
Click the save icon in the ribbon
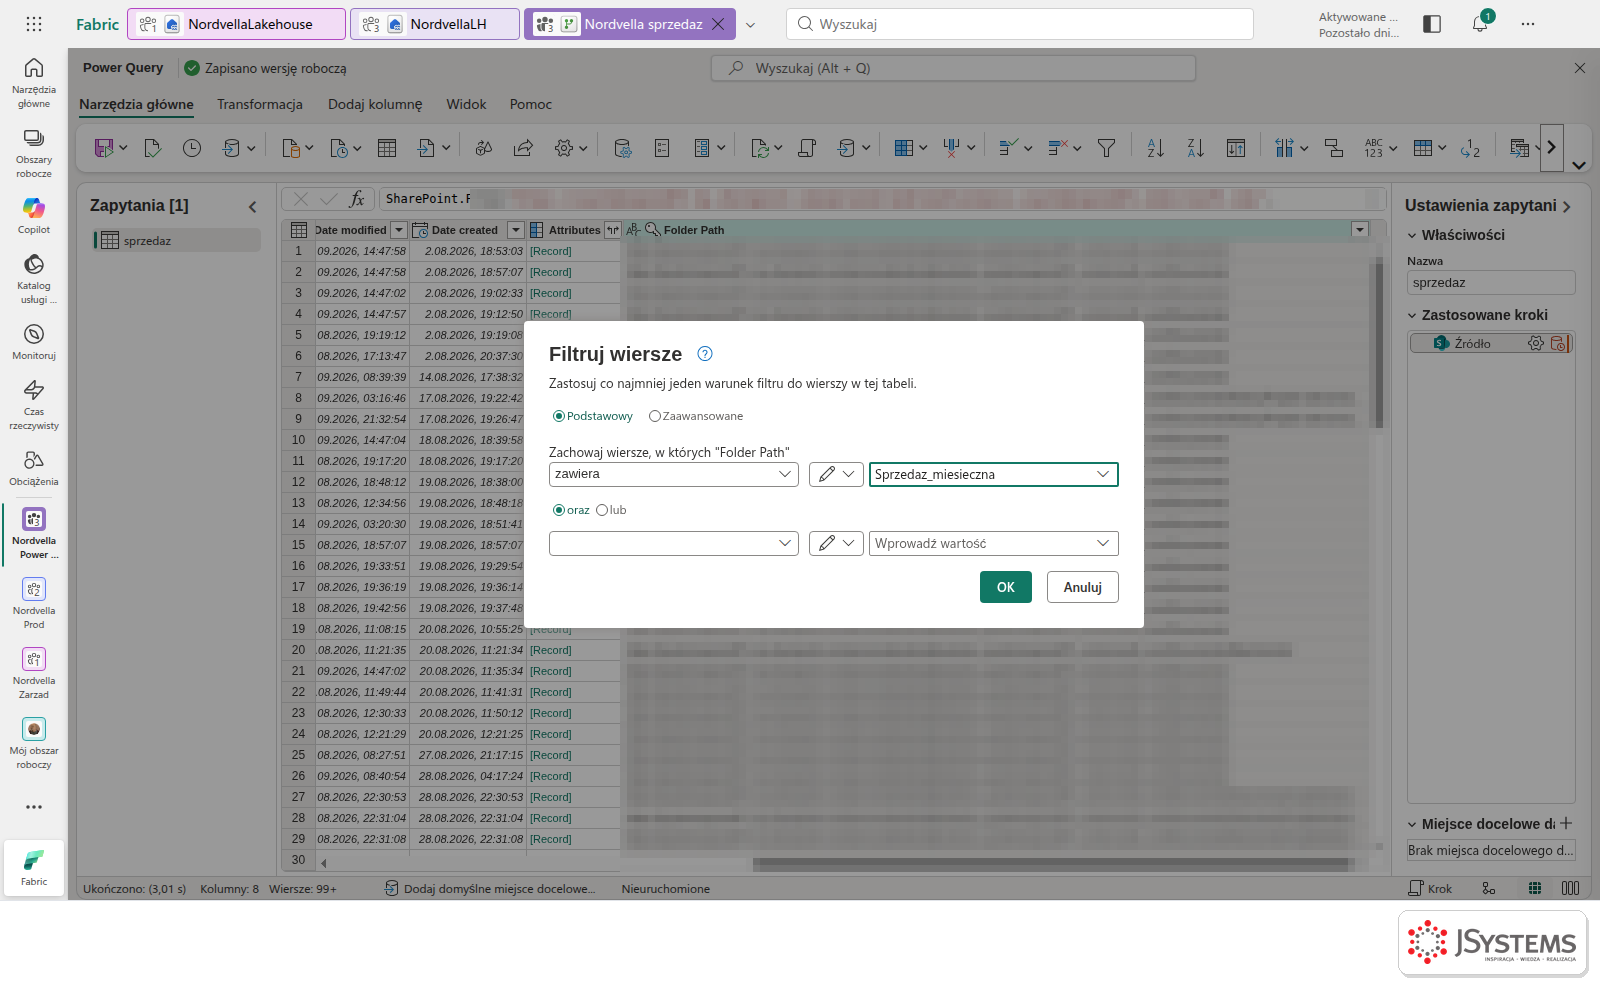coord(104,148)
